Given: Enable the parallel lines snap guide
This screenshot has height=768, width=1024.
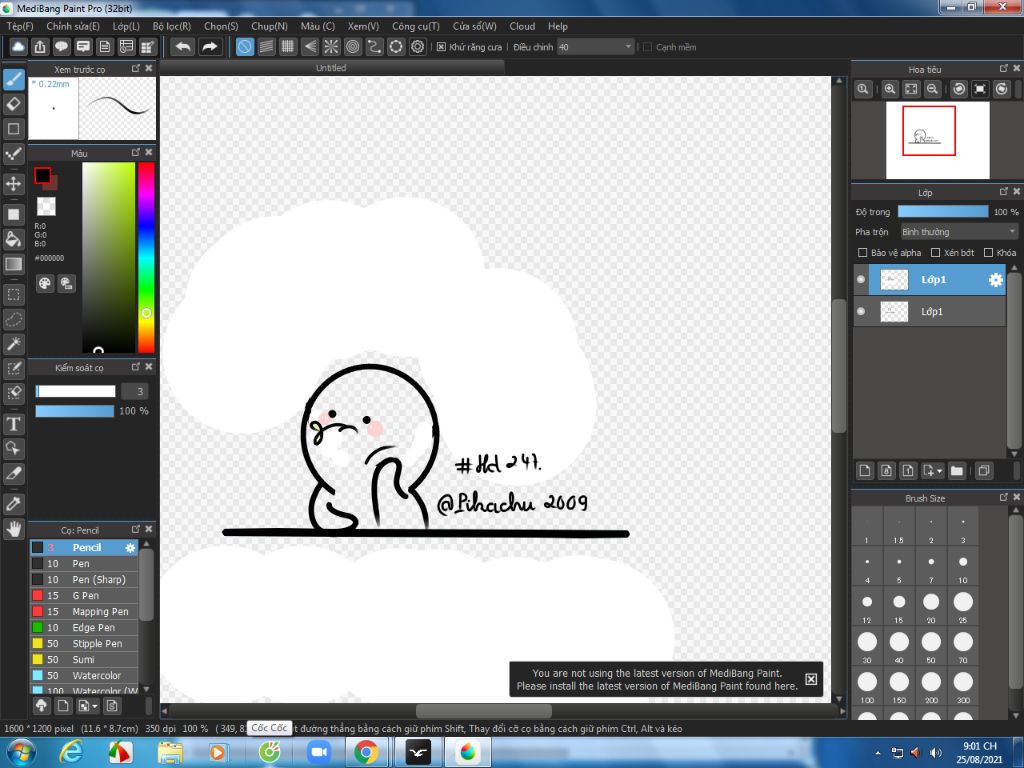Looking at the screenshot, I should tap(266, 47).
